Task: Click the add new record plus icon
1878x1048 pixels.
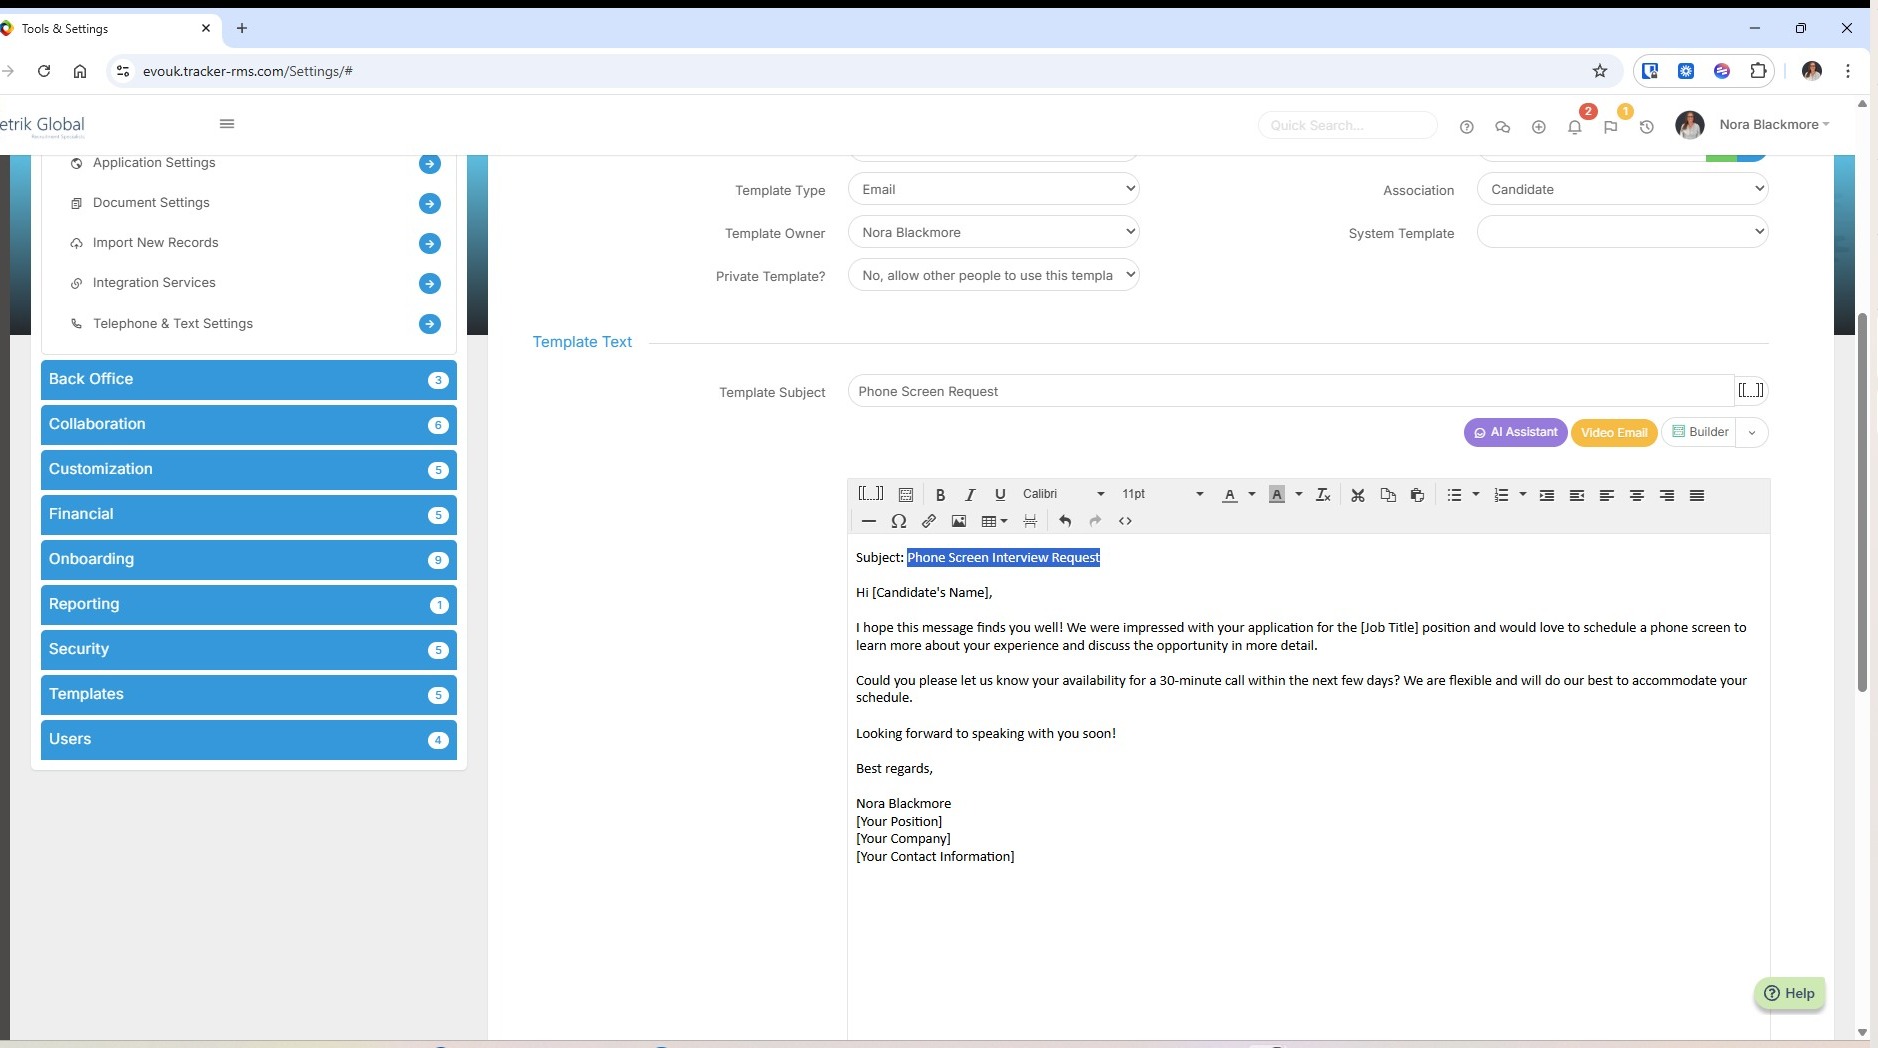Action: (x=1539, y=127)
